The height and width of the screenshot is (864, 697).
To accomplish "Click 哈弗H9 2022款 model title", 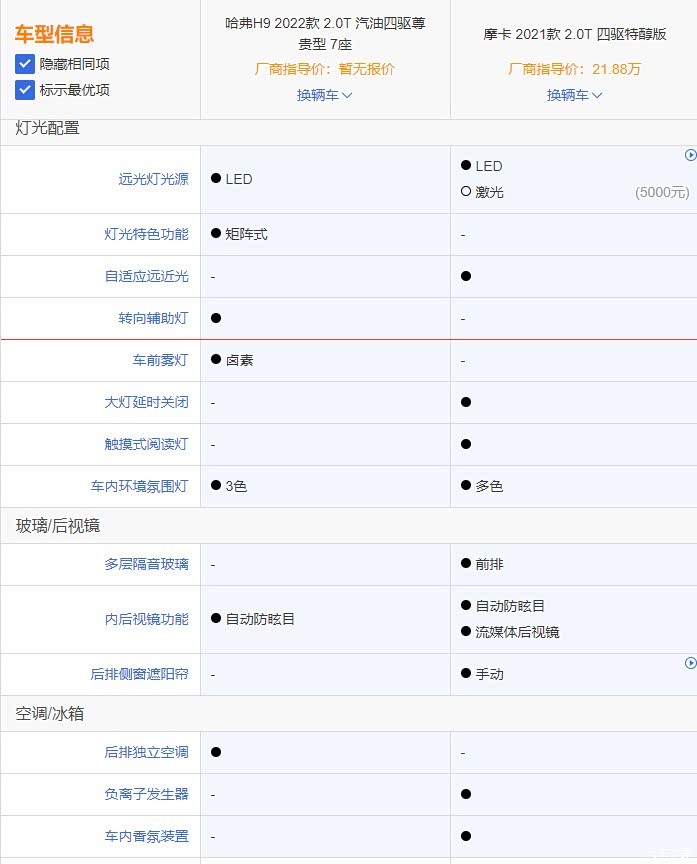I will (x=325, y=34).
